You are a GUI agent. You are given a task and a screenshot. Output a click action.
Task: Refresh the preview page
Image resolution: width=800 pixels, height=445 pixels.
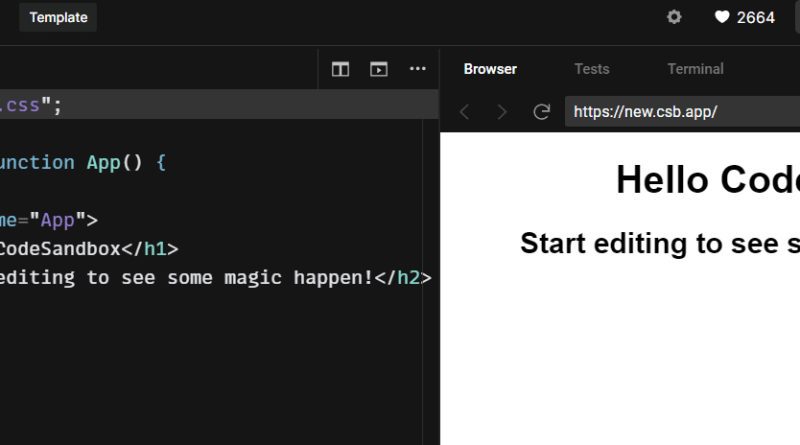point(541,112)
